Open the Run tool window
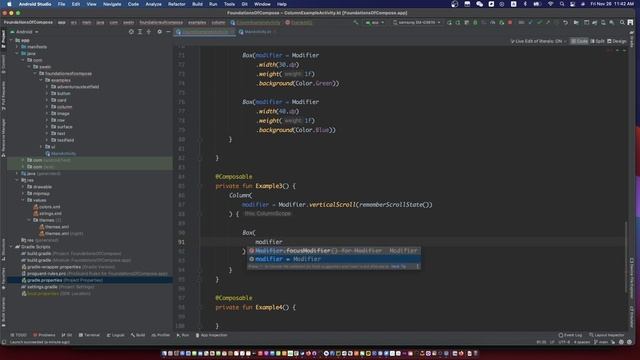Viewport: 640px width, 360px height. coord(183,335)
